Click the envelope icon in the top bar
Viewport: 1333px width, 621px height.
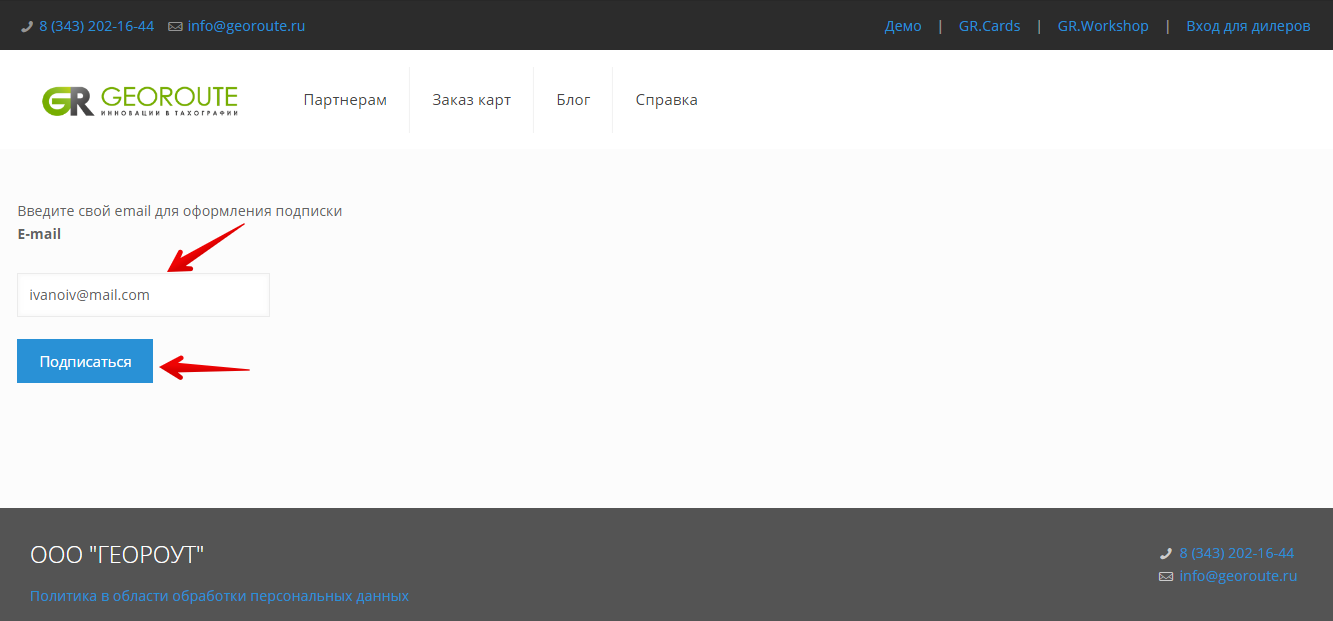[175, 27]
